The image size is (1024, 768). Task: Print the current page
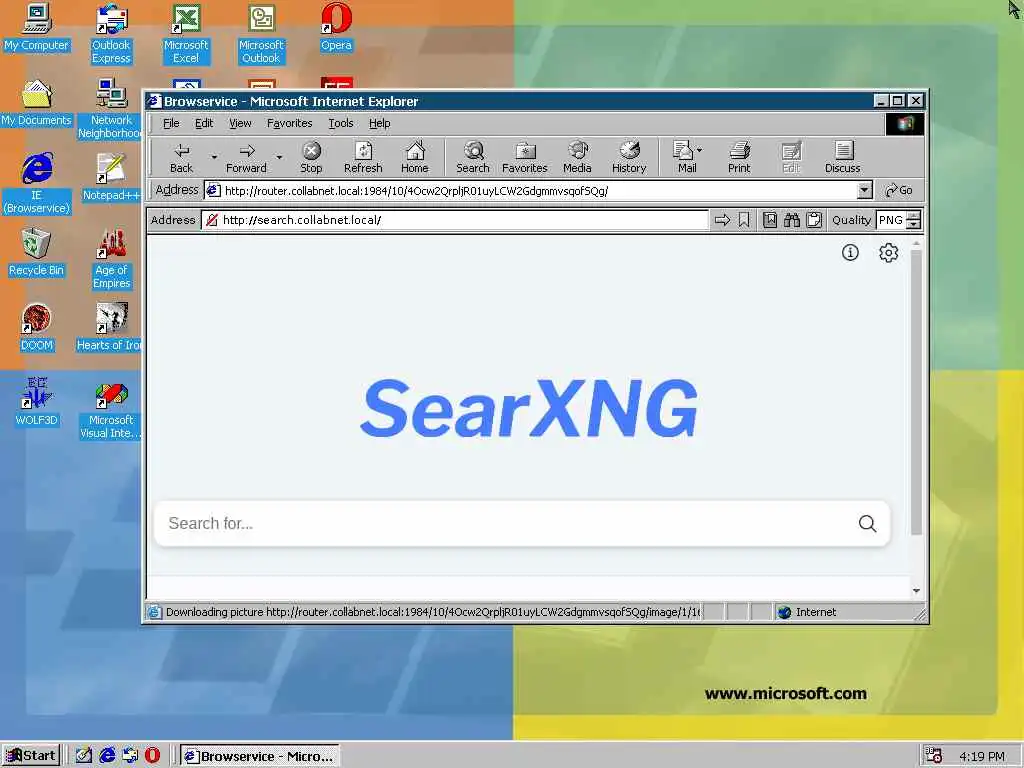739,157
